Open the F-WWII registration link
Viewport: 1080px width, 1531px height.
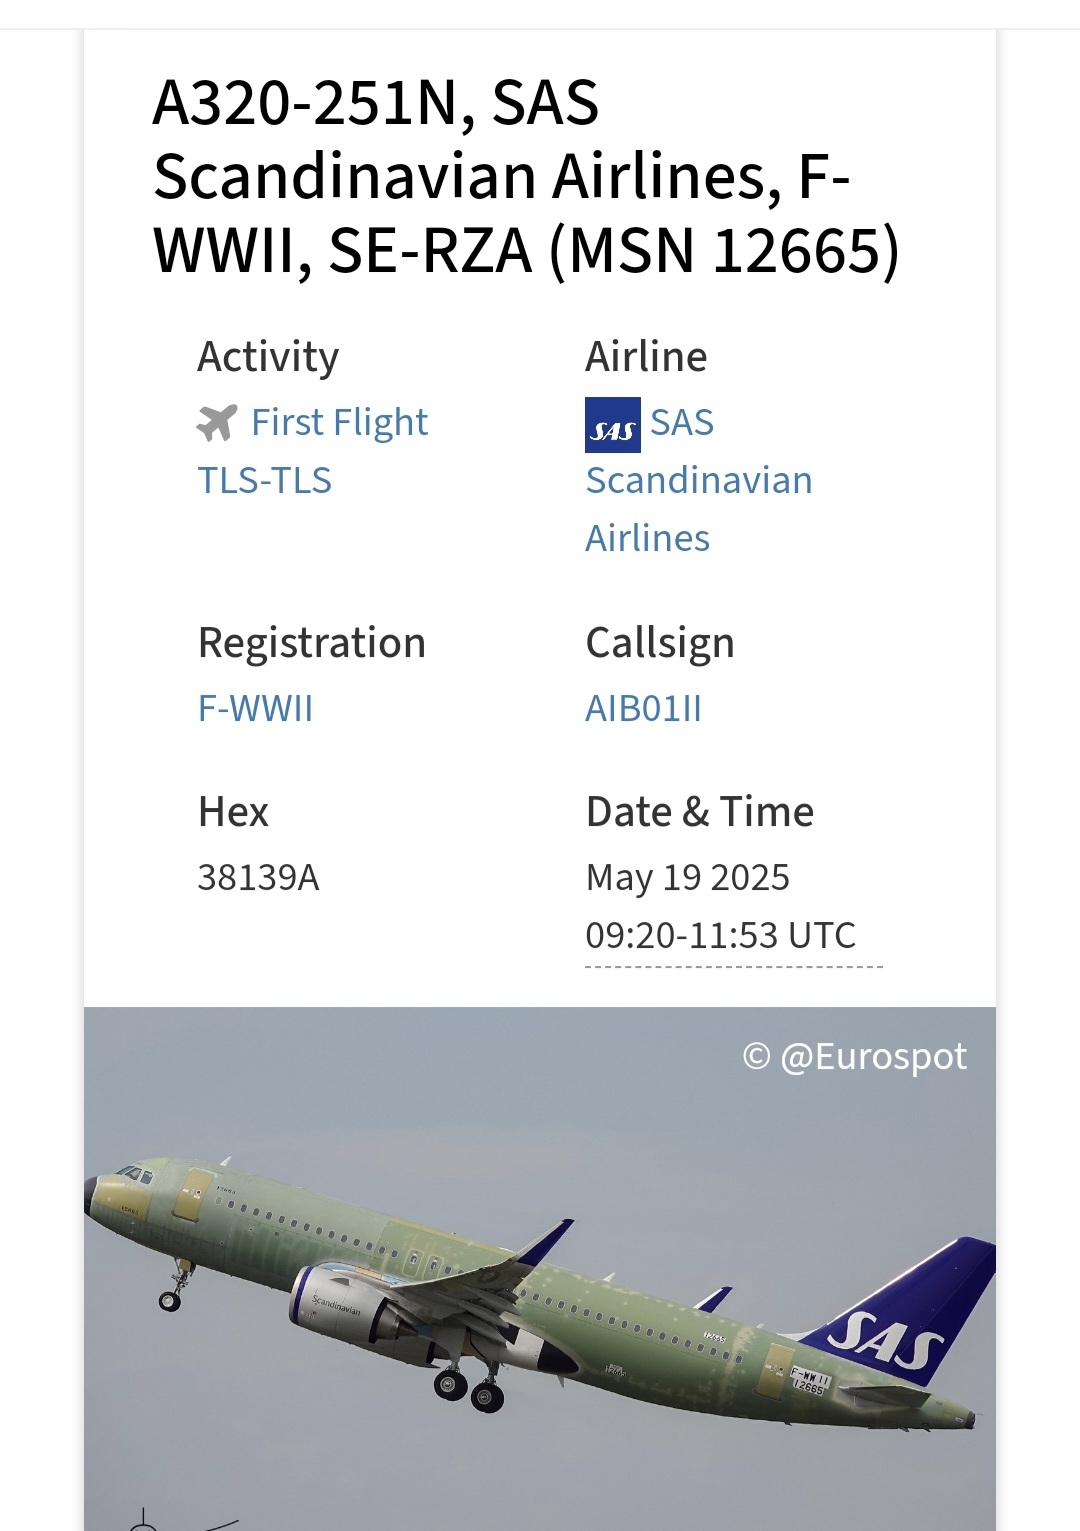255,709
